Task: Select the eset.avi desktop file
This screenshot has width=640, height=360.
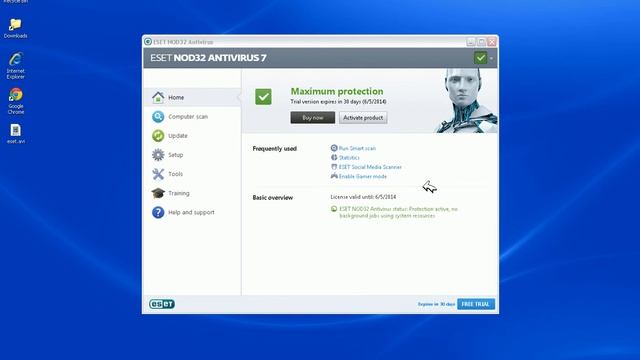Action: (16, 134)
